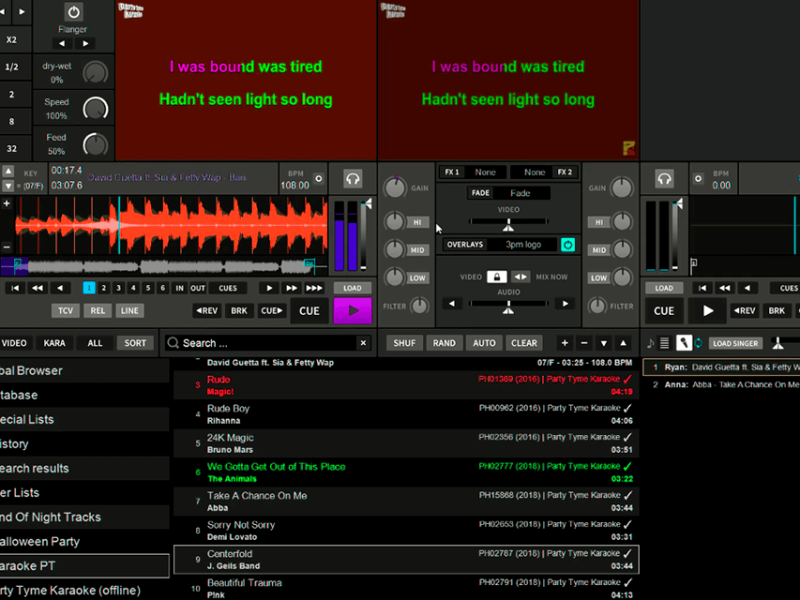Click the LOAD SINGER button
800x600 pixels.
735,343
